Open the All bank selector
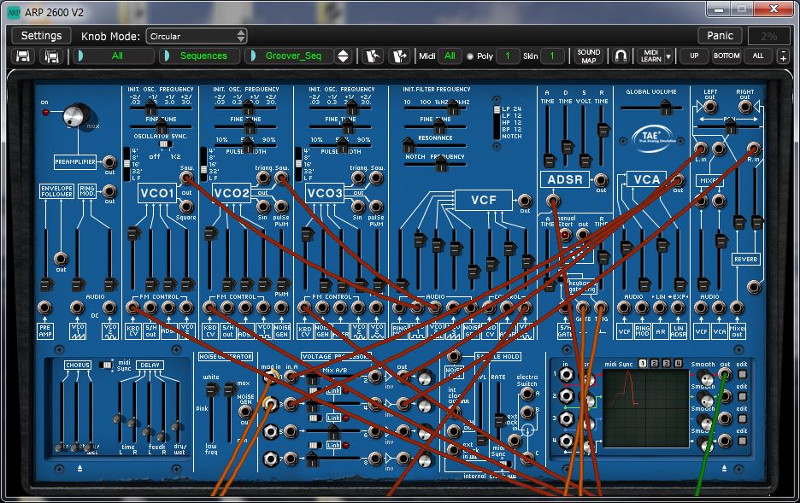This screenshot has width=800, height=503. [113, 56]
